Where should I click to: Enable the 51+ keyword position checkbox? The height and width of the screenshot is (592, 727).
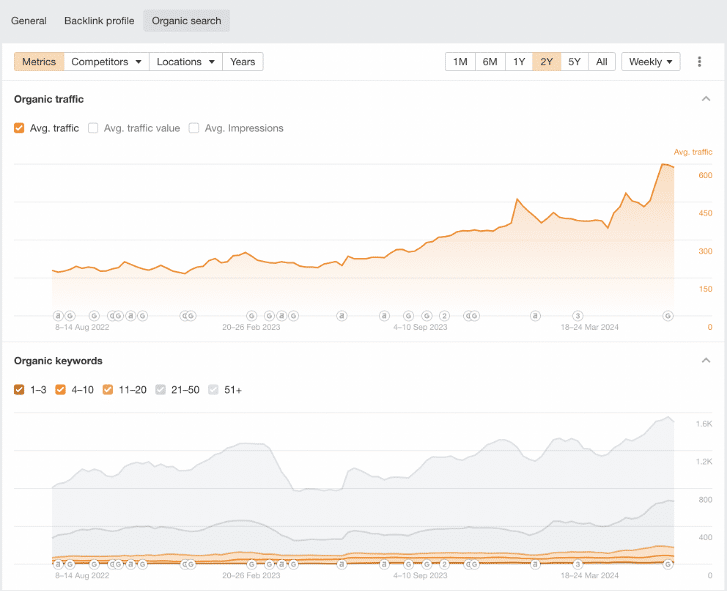[212, 390]
